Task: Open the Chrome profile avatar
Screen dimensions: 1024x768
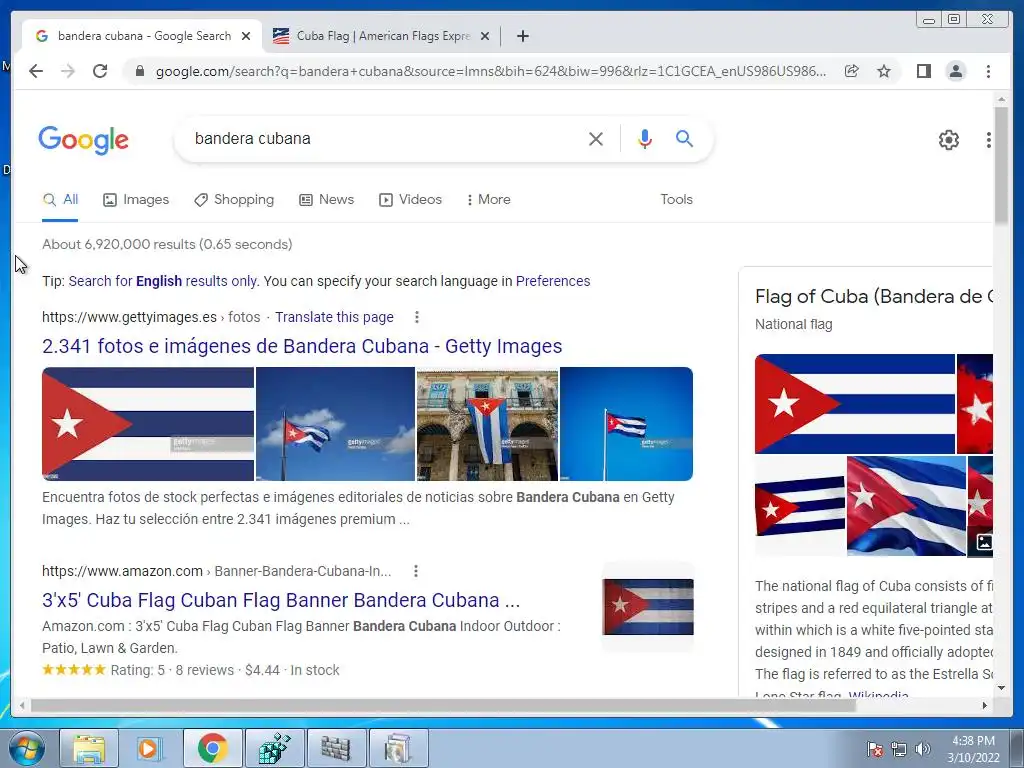Action: click(x=955, y=71)
